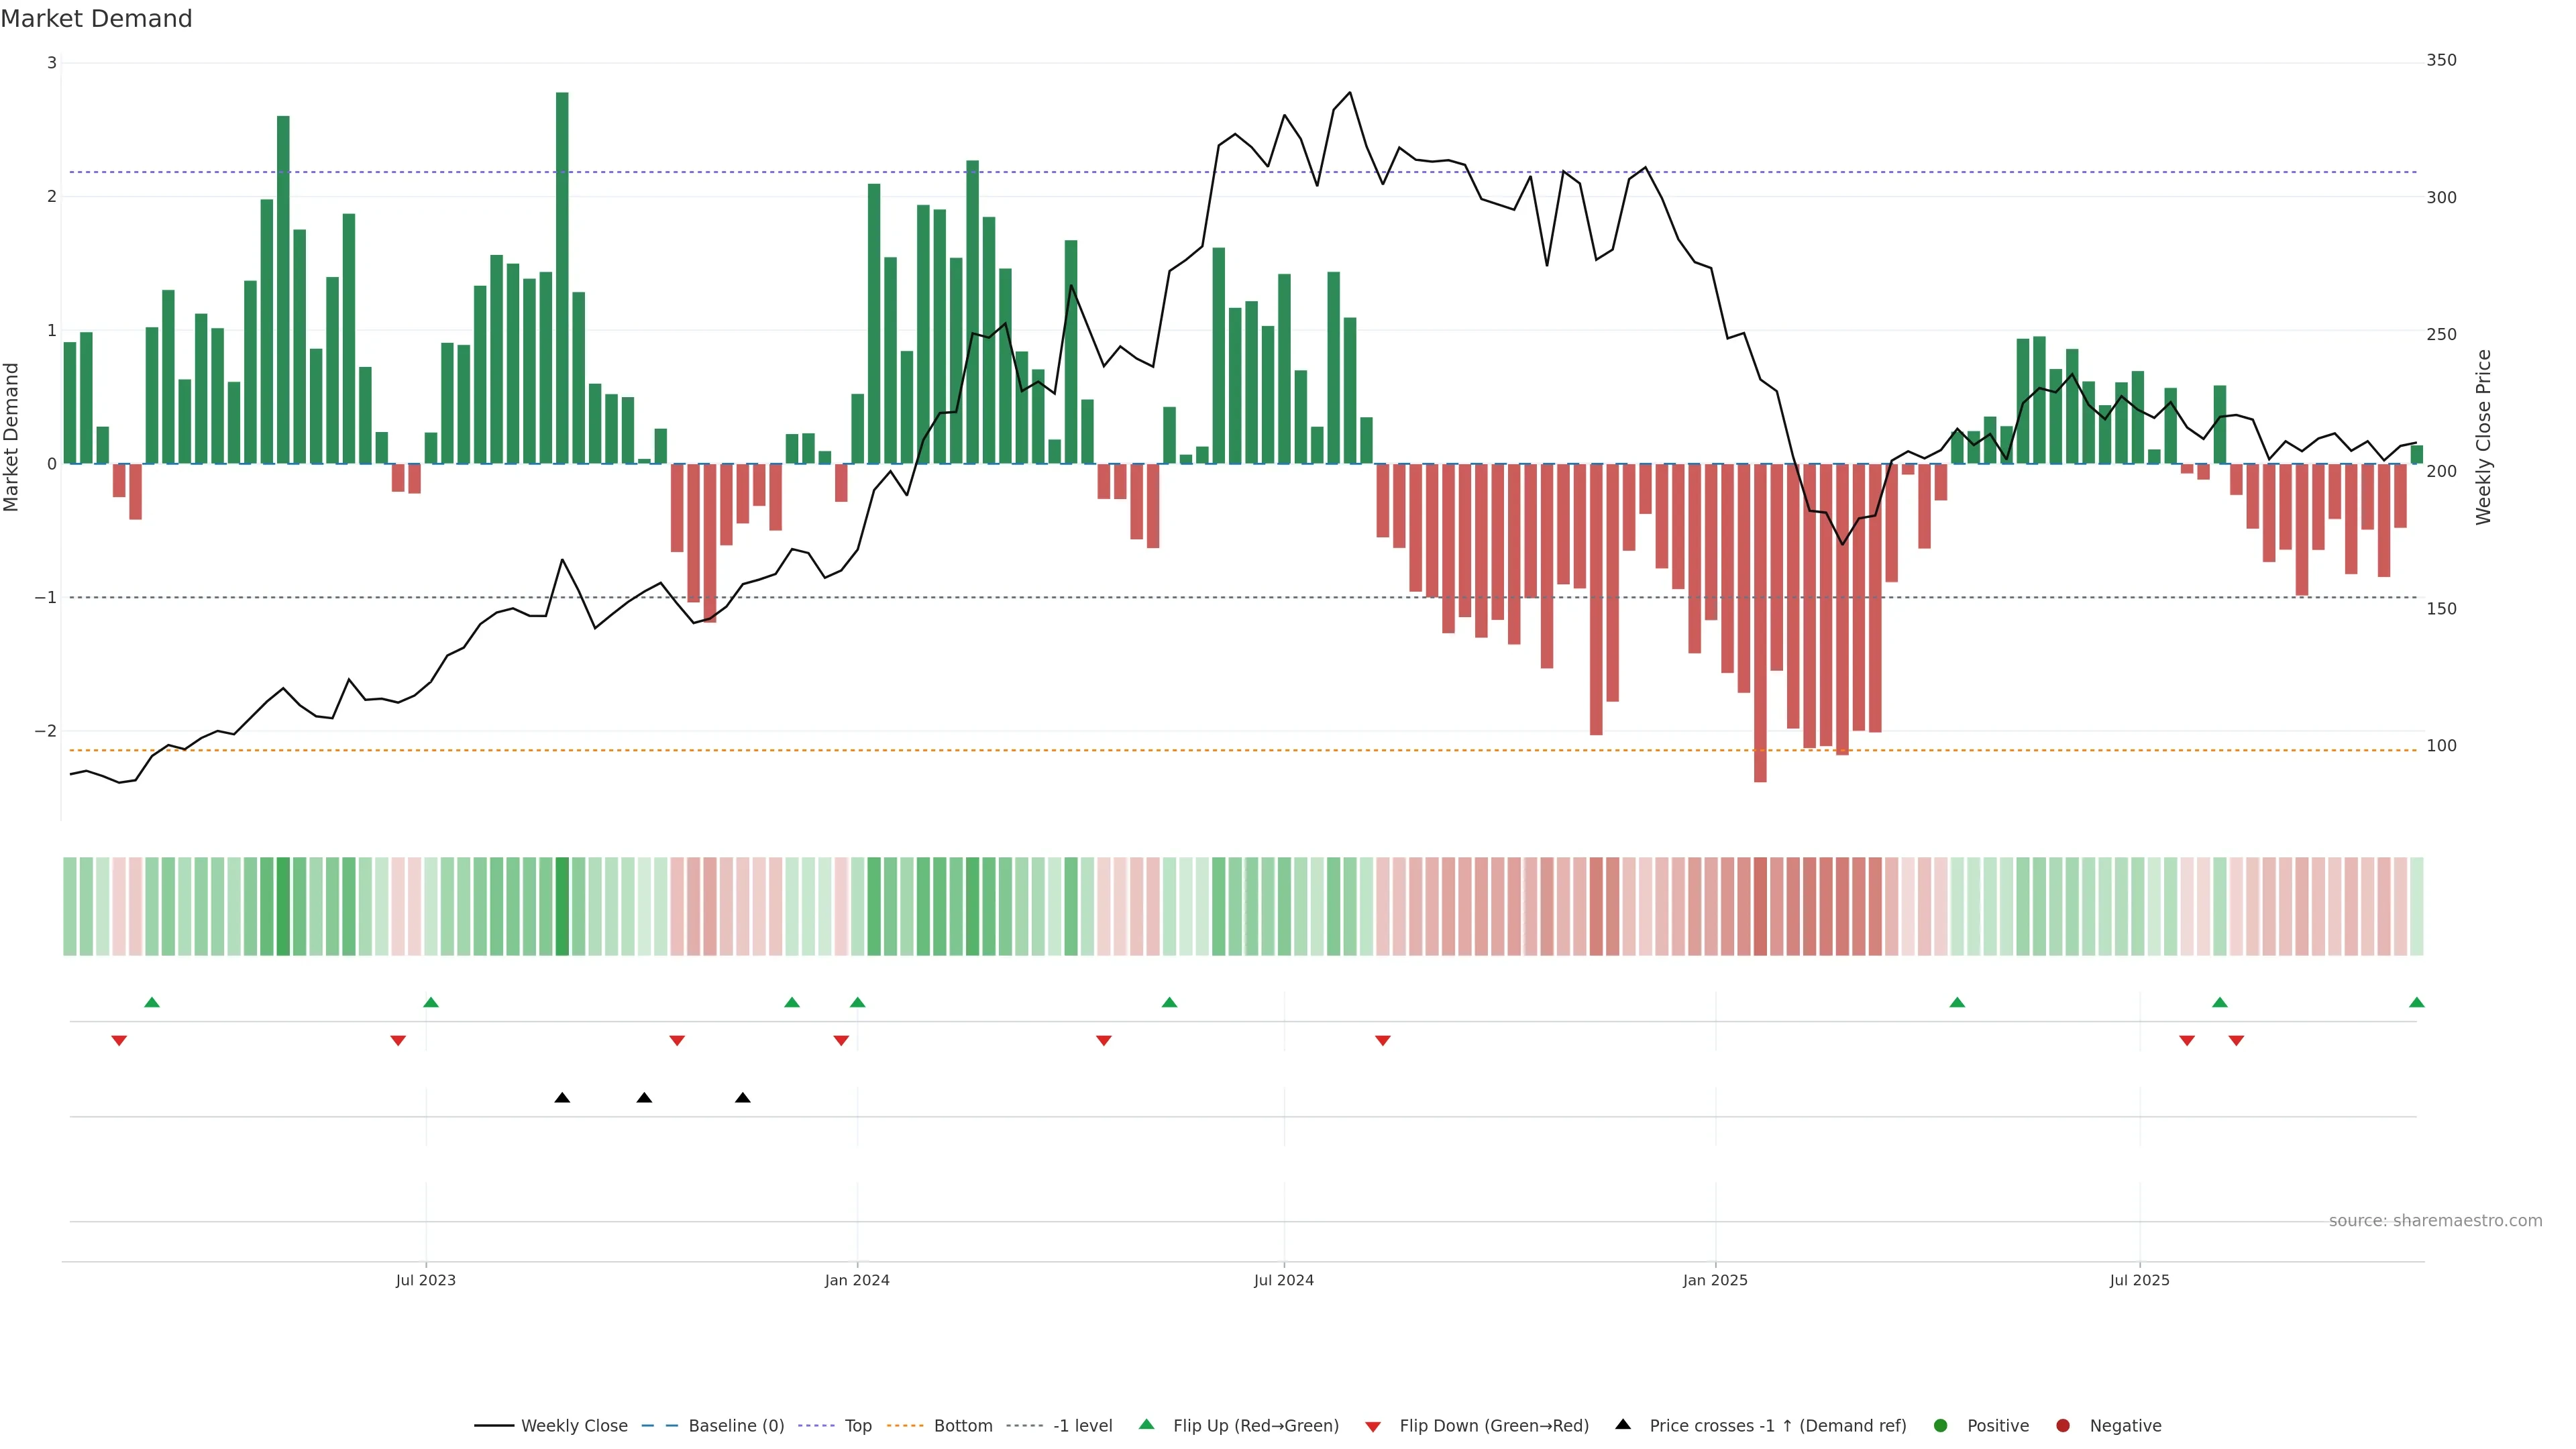This screenshot has width=2576, height=1449.
Task: Click the Jan 2024 x-axis label
Action: point(857,1280)
